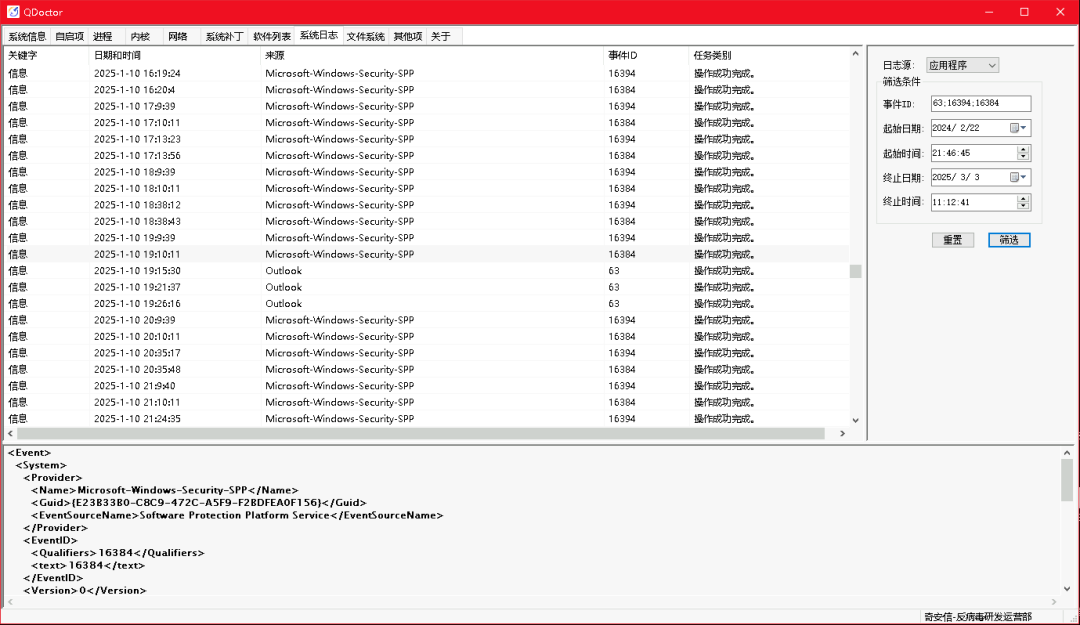The height and width of the screenshot is (625, 1080).
Task: Click the 筛选 filter button
Action: click(1009, 240)
